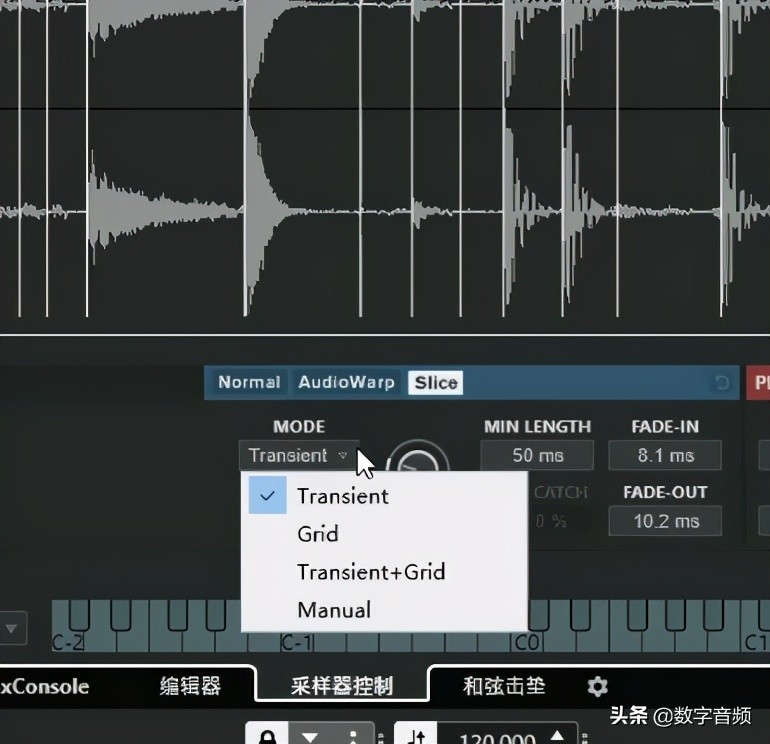Open the 采样器控制 tab
Viewport: 770px width, 744px height.
click(x=342, y=686)
